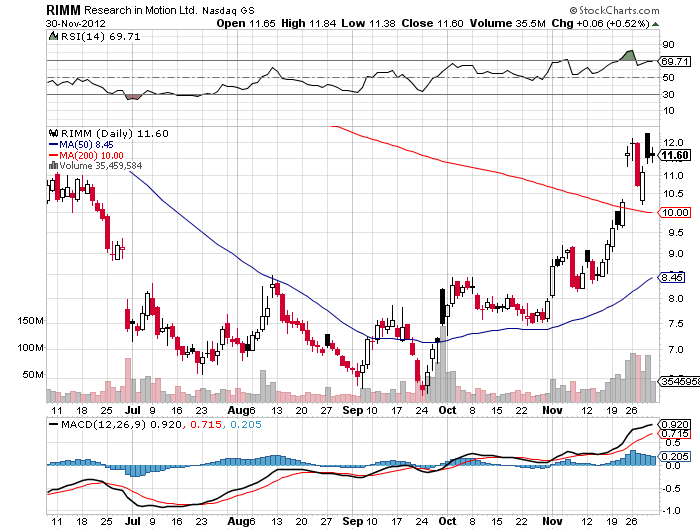Screen dimensions: 700x530
Task: Click the 150M volume scale label
Action: 30,321
